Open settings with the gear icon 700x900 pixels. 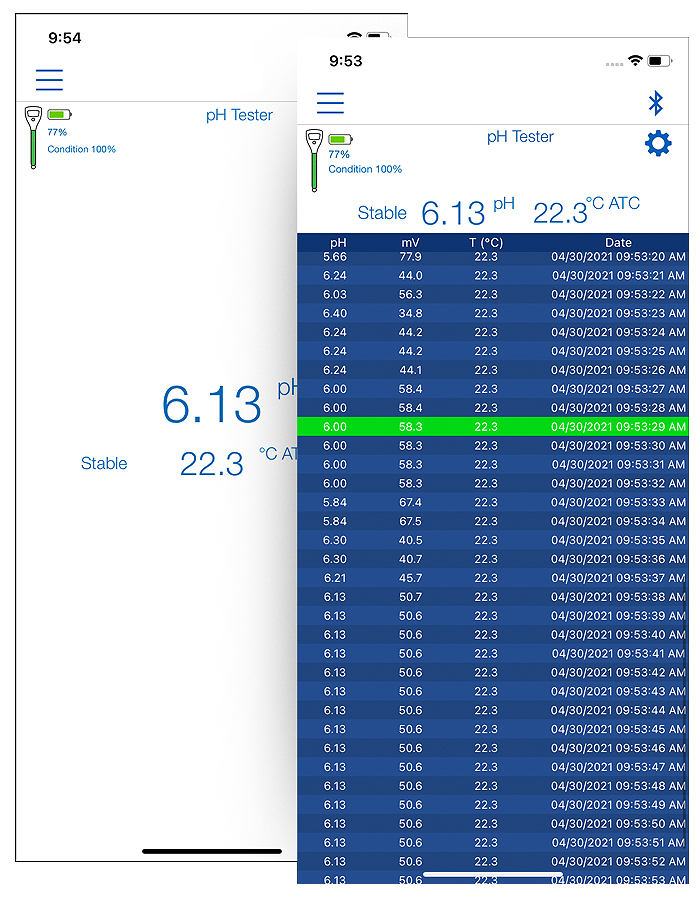658,144
